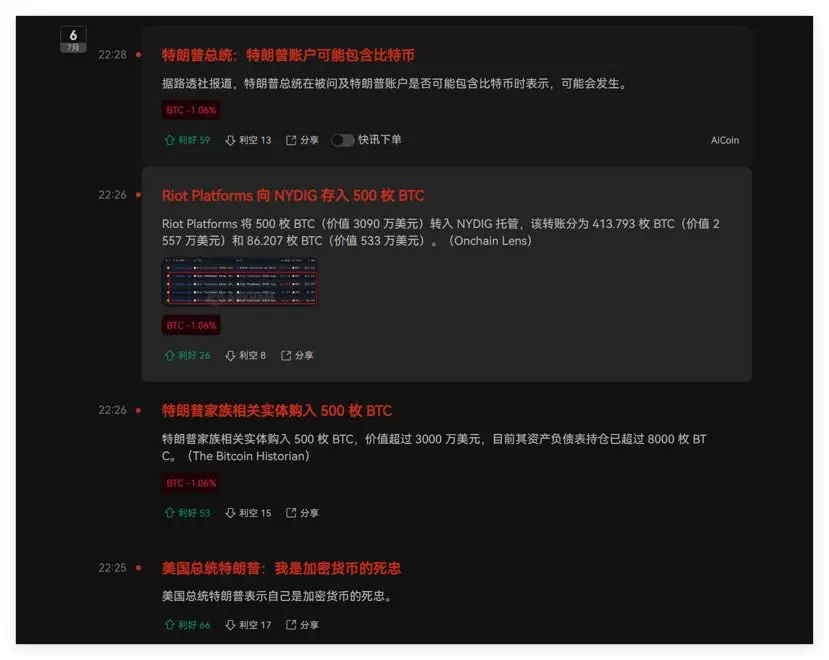This screenshot has height=660, width=829.
Task: Open headline 特朗普家族相关实体购入 500 枚 BTC
Action: pos(277,411)
